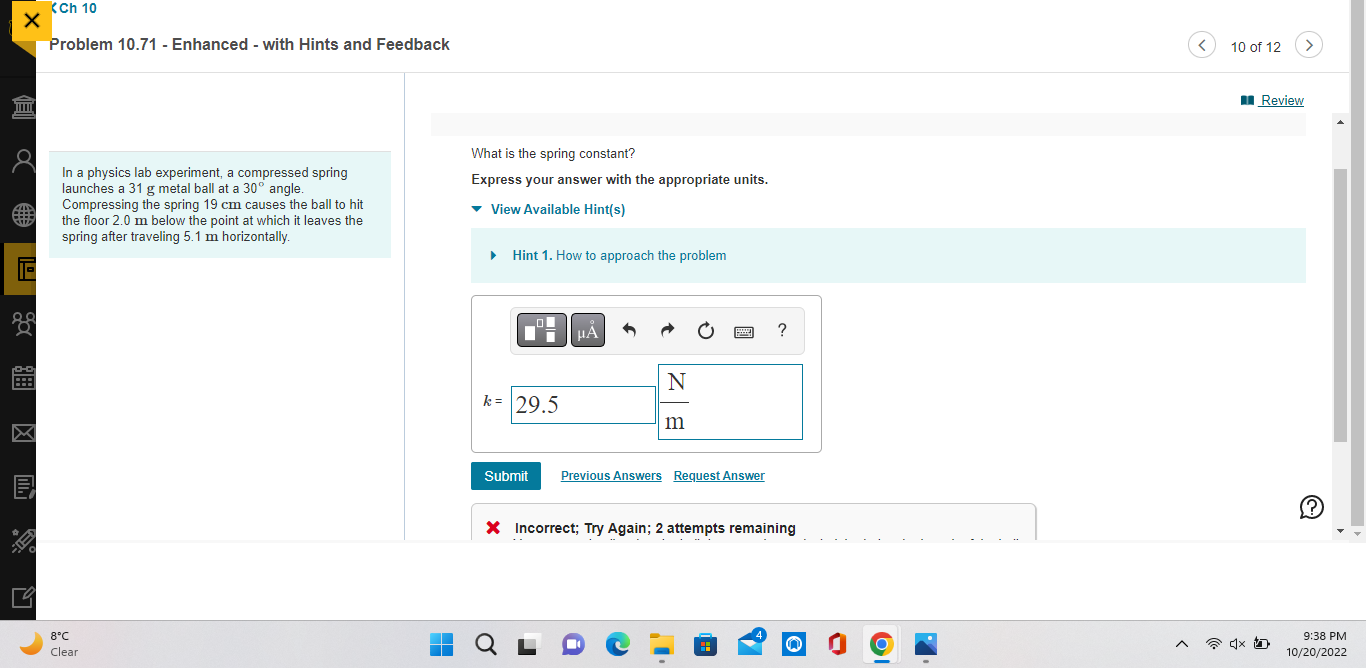Screen dimensions: 1366x668
Task: Select the equation templates palette icon
Action: click(x=541, y=330)
